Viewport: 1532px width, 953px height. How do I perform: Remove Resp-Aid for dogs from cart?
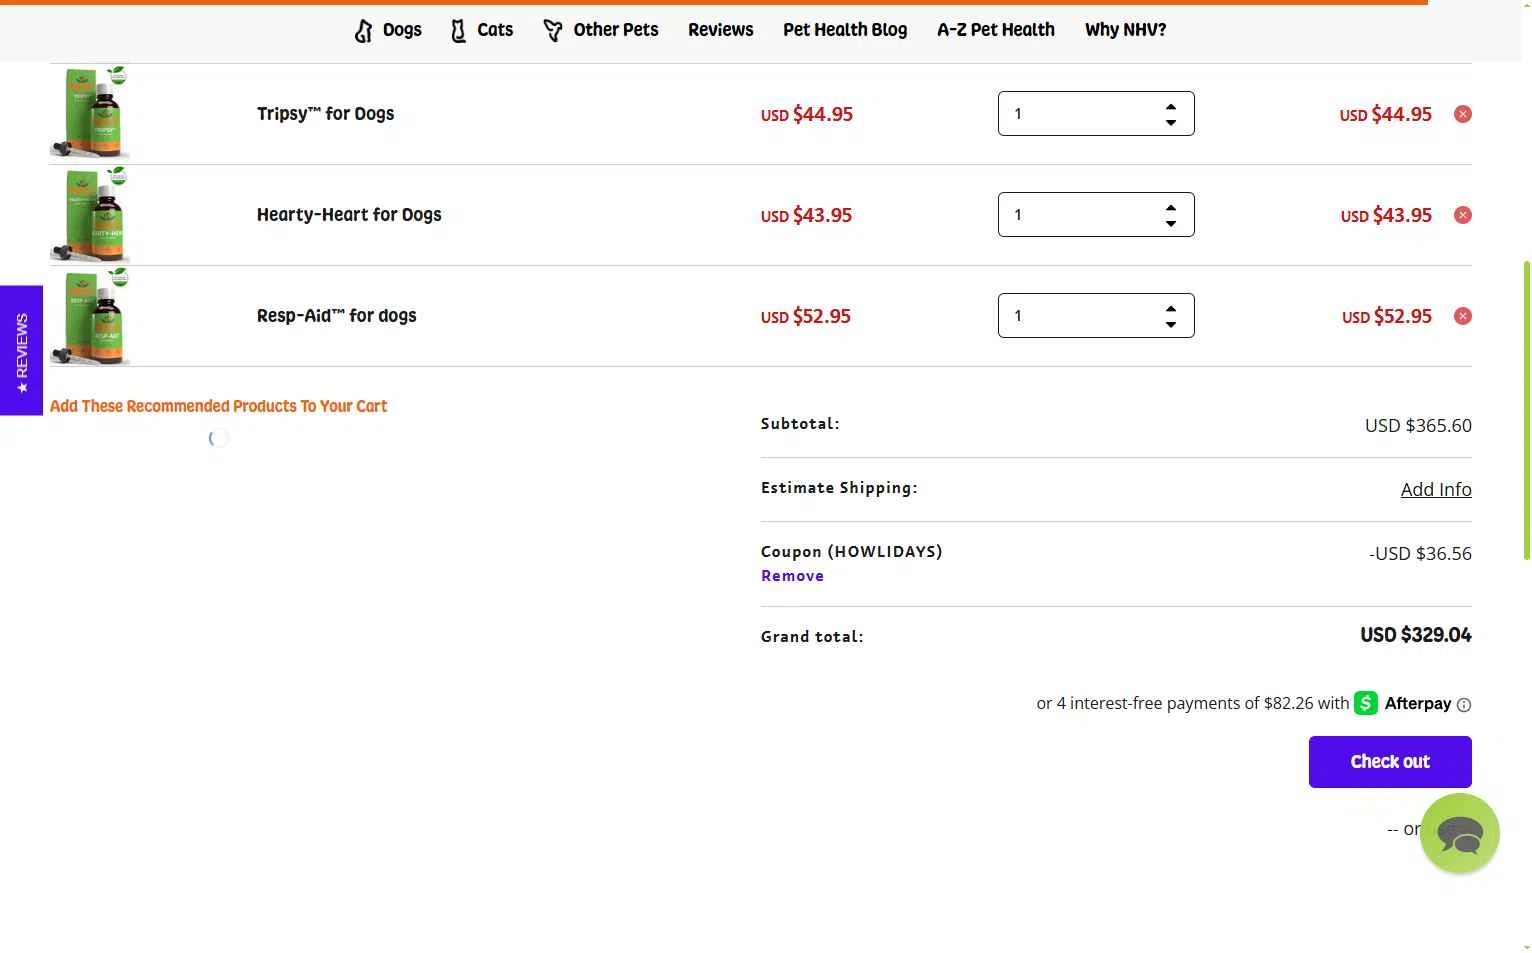1462,316
